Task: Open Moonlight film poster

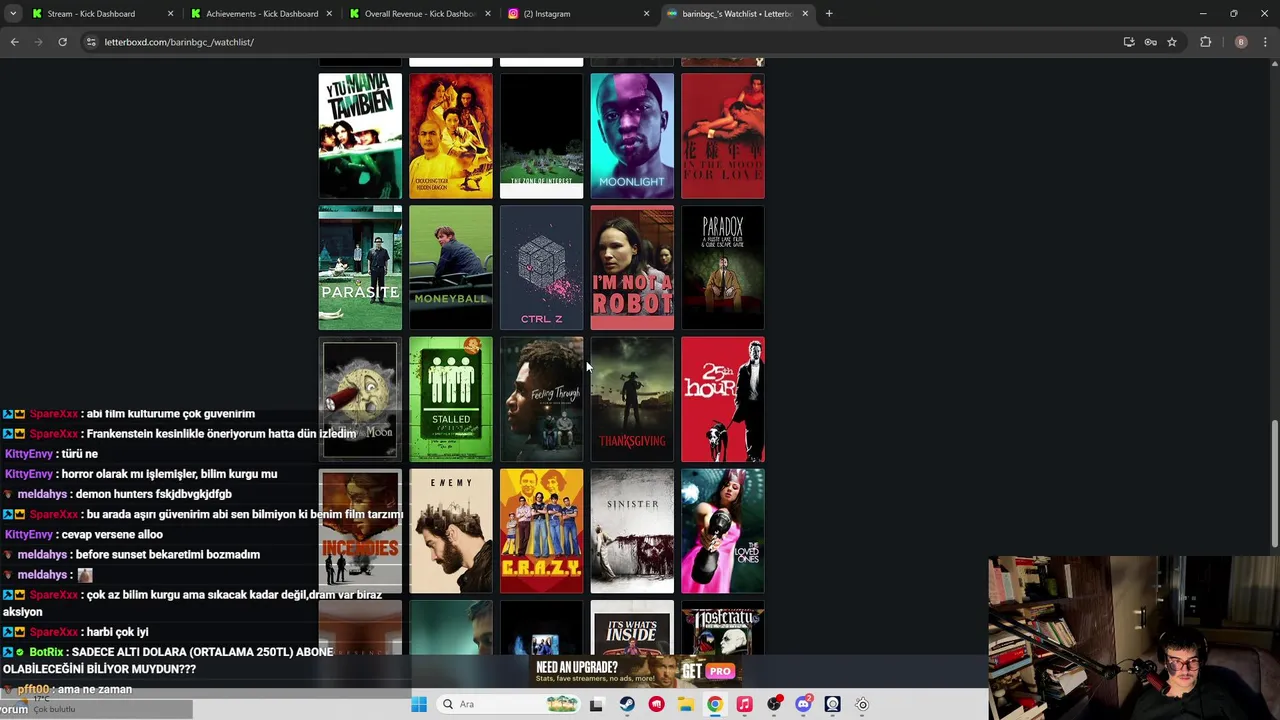Action: (632, 136)
